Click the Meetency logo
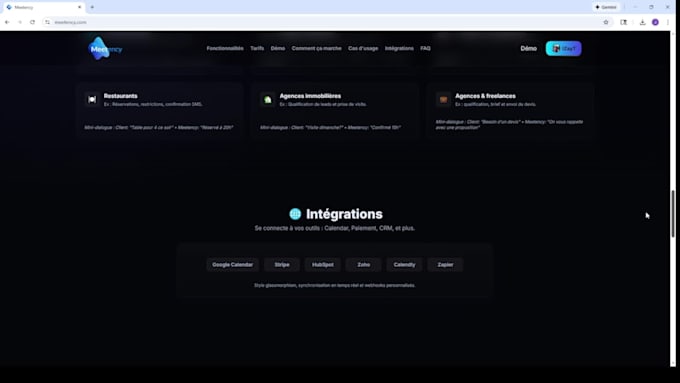The image size is (680, 383). coord(105,49)
